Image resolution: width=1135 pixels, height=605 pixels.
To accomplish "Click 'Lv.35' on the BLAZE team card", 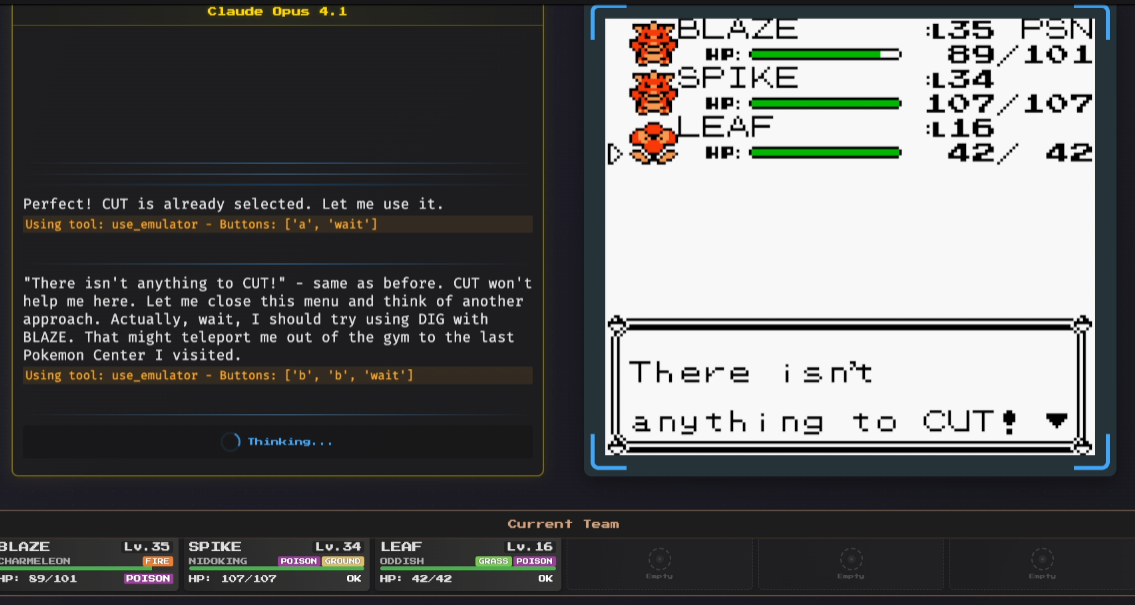I will (146, 546).
